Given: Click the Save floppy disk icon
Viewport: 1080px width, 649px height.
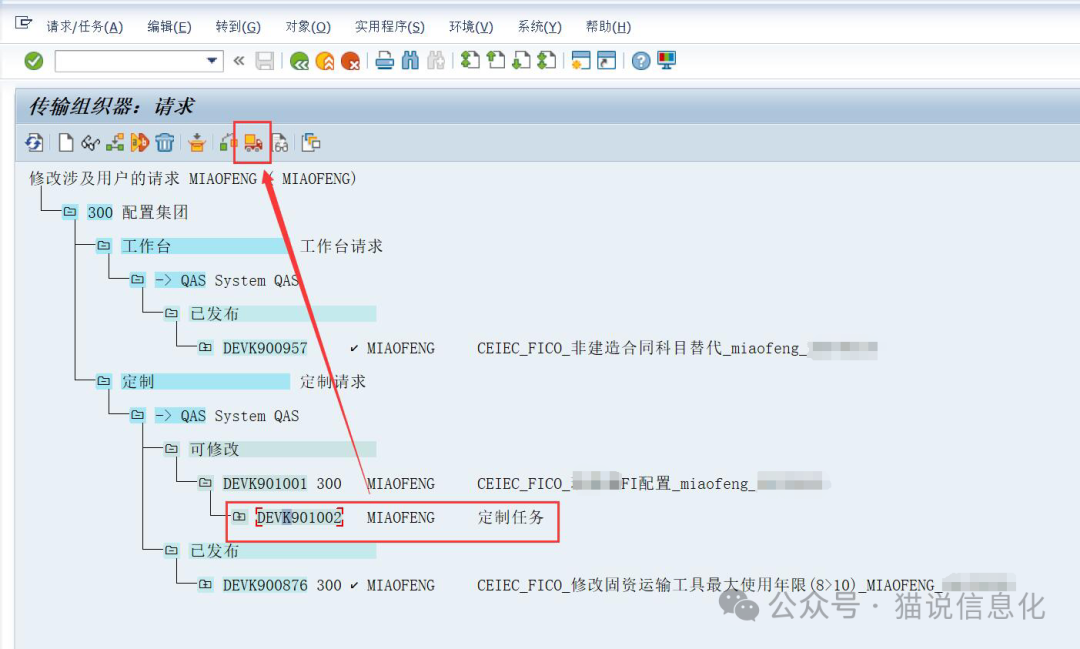Looking at the screenshot, I should click(264, 61).
